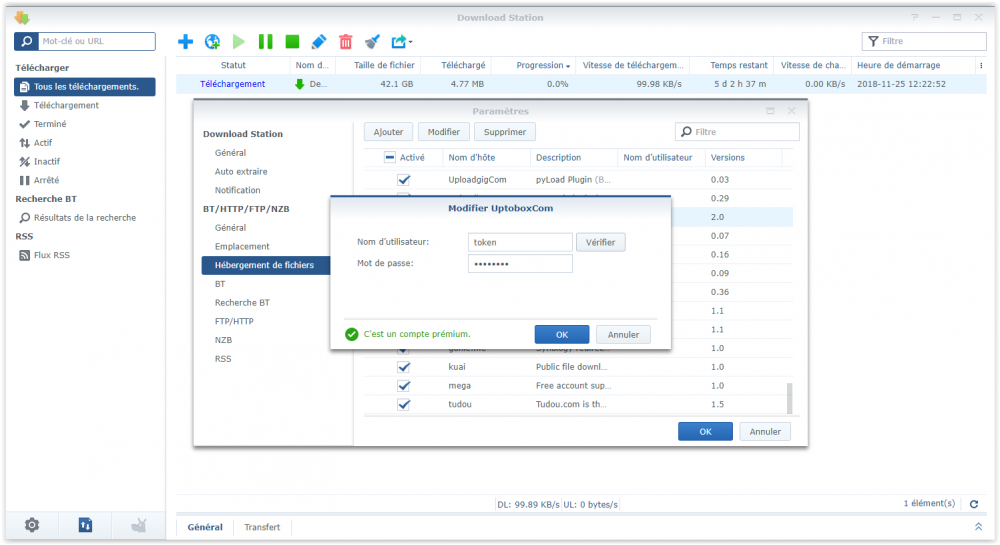Click the blue plus add download icon

click(x=186, y=41)
